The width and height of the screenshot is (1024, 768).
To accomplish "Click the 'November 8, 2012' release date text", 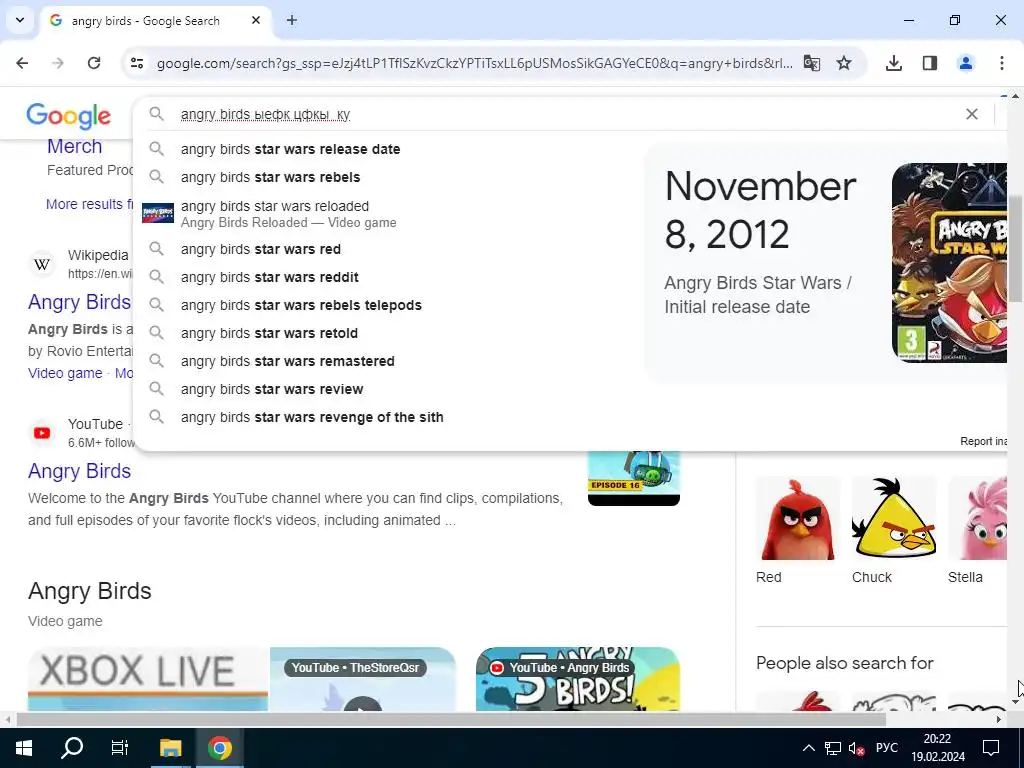I will [x=760, y=210].
